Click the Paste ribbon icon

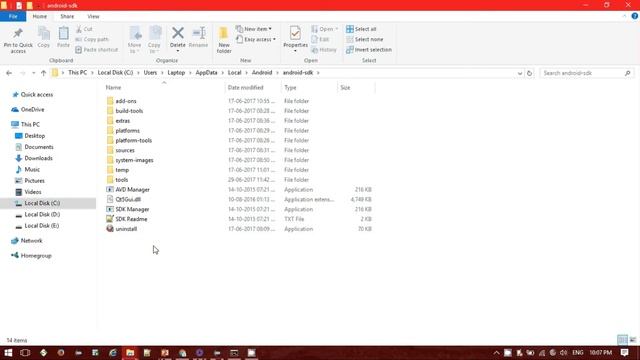63,33
